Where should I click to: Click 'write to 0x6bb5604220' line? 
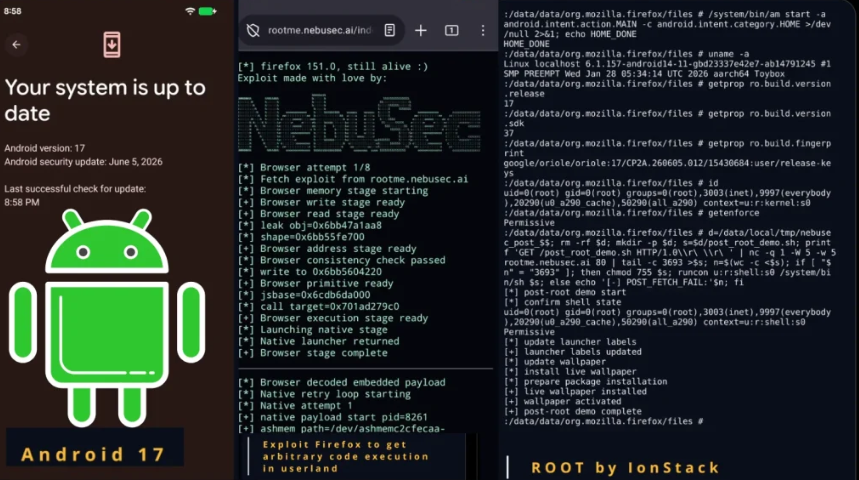pos(310,272)
